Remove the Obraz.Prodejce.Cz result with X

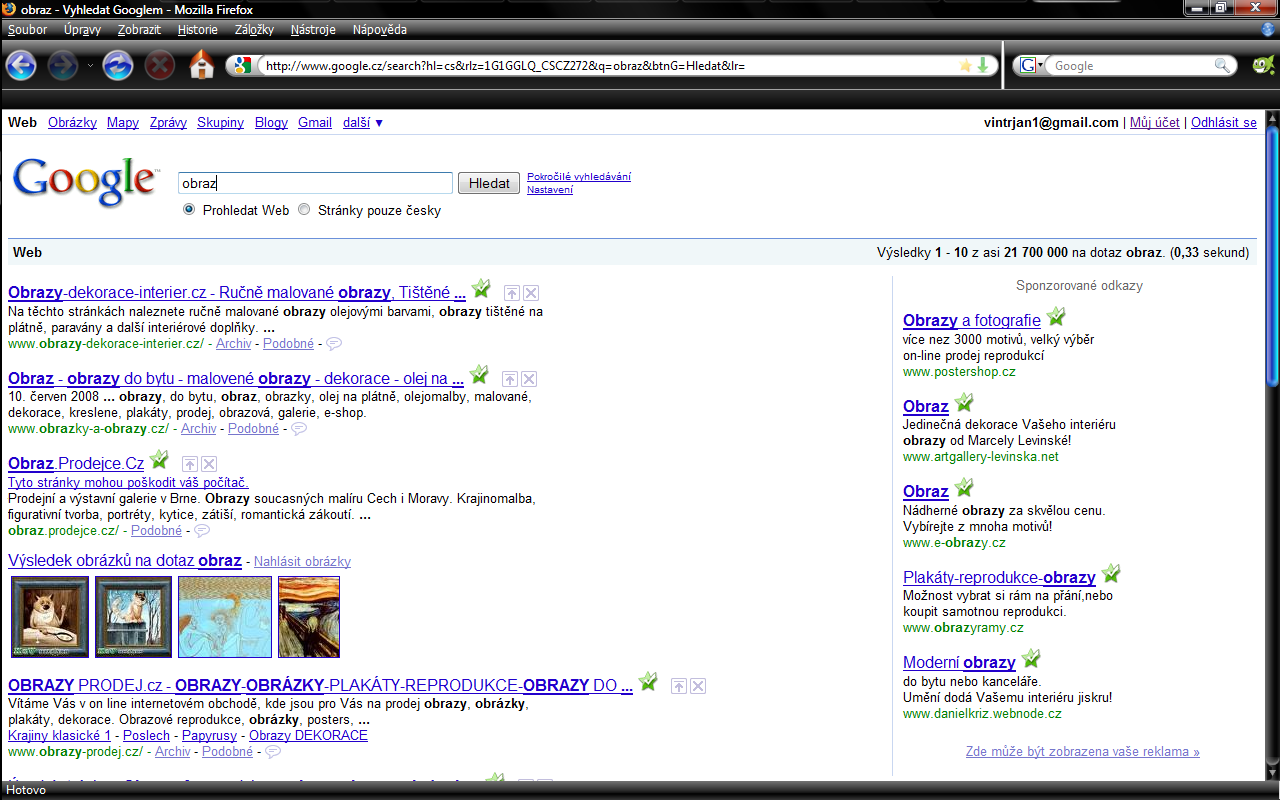[x=209, y=464]
